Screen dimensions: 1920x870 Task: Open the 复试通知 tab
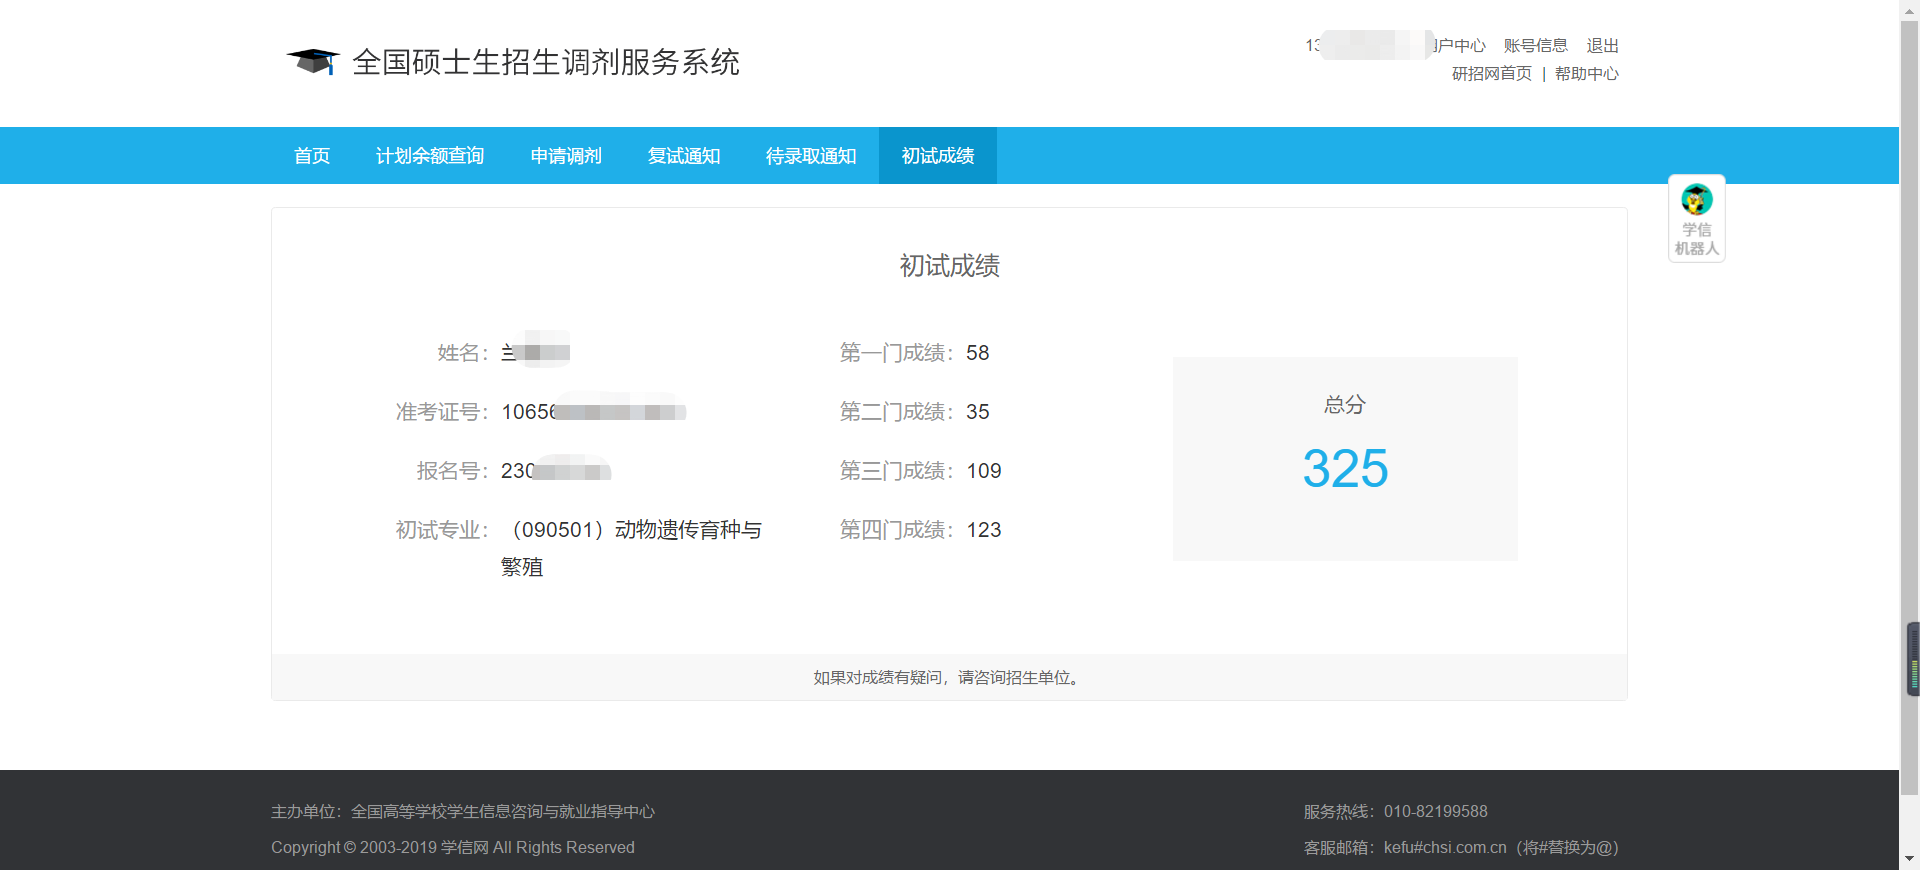pyautogui.click(x=684, y=156)
